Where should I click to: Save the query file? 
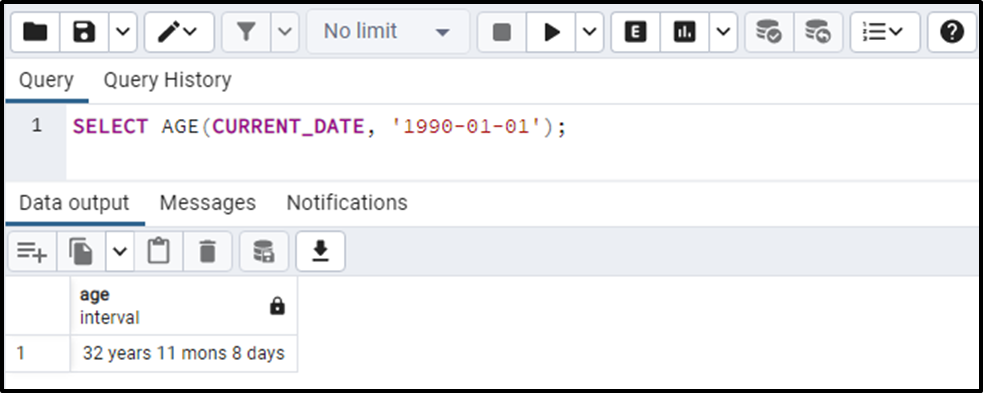click(x=84, y=31)
